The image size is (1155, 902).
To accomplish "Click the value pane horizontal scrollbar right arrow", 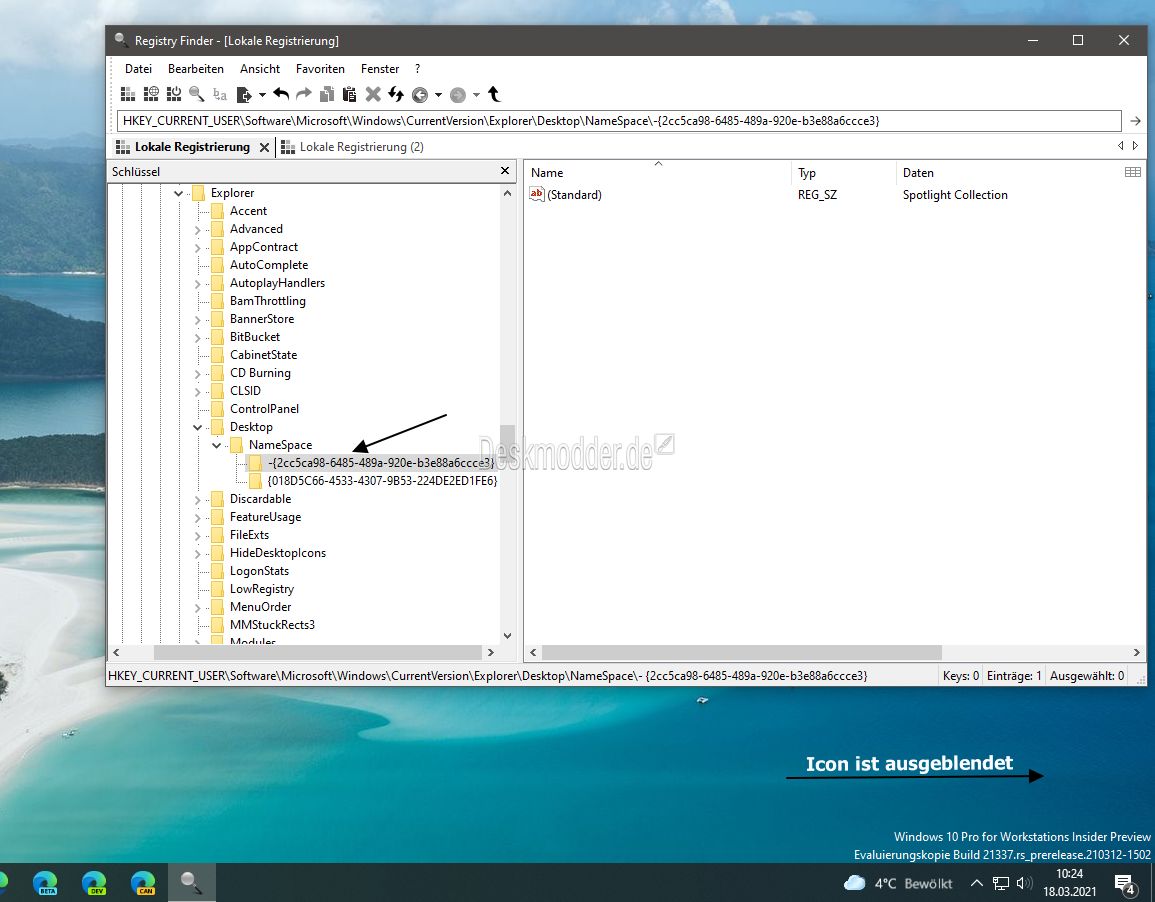I will (1137, 653).
